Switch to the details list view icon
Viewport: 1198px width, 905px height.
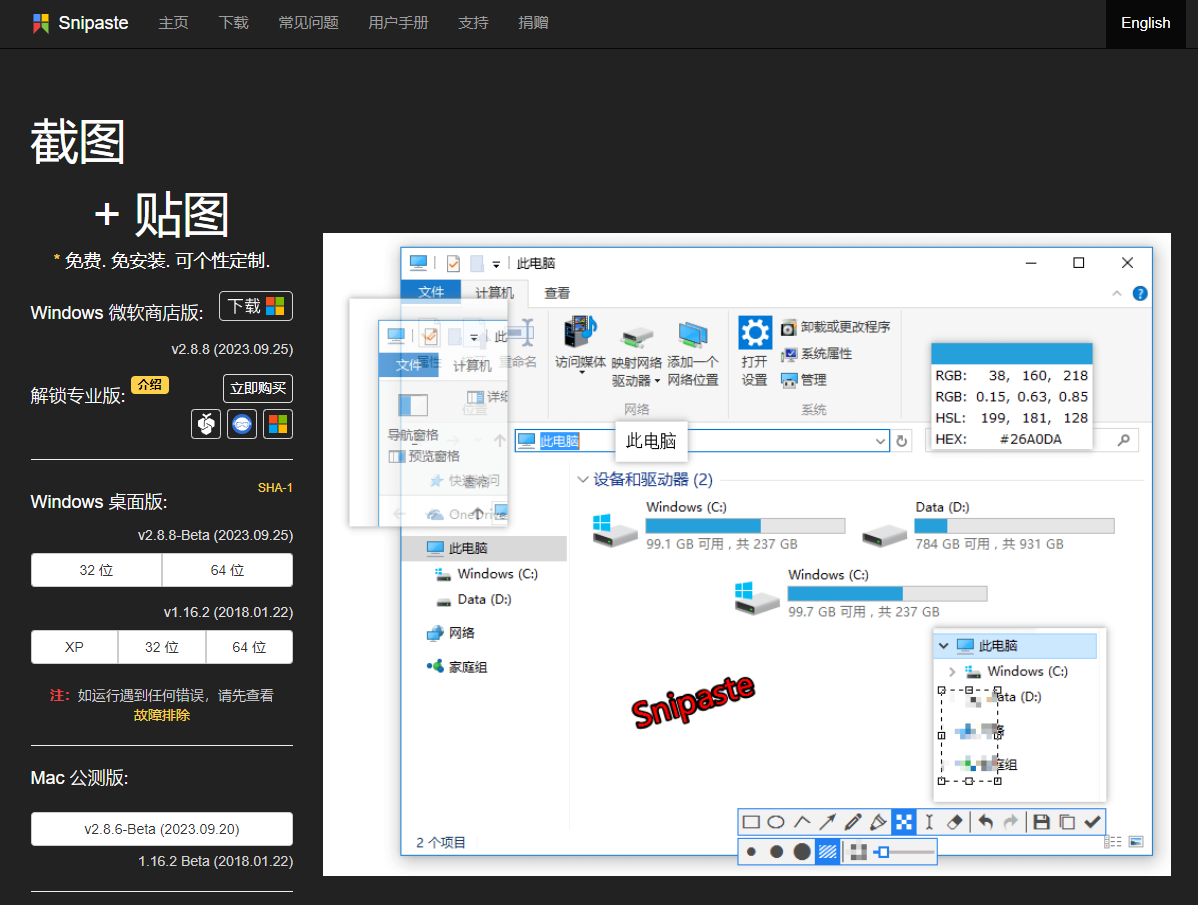click(x=1114, y=842)
